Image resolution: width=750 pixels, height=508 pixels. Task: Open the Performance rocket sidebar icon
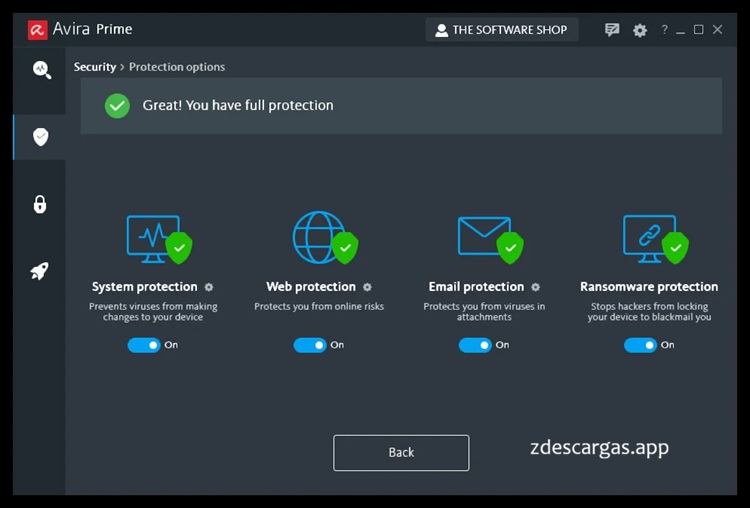click(40, 271)
